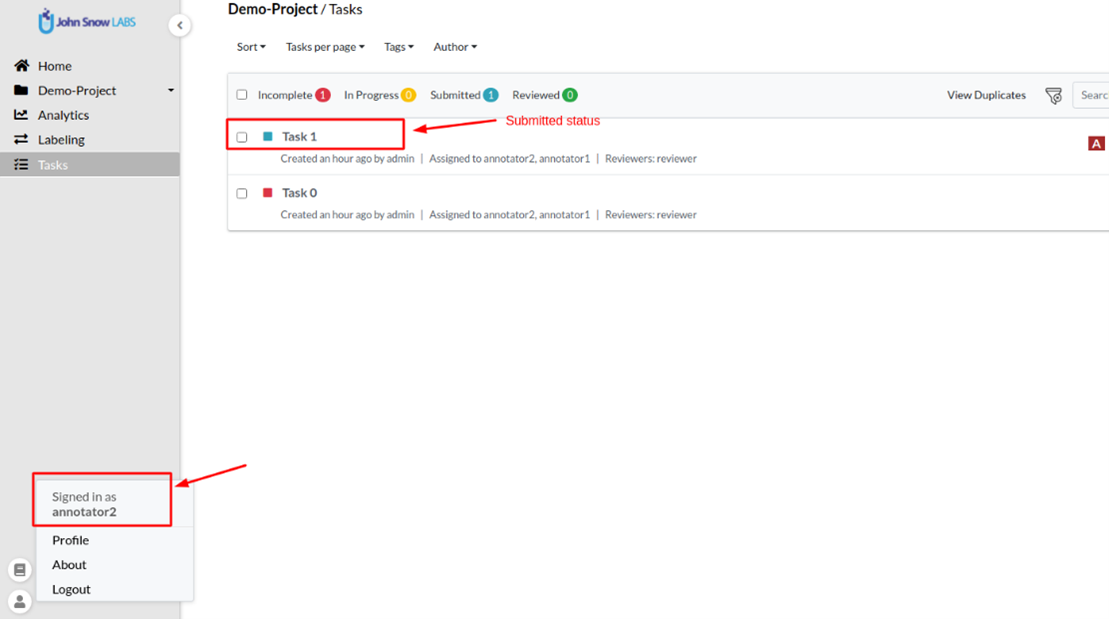Click the document icon above the user avatar
The height and width of the screenshot is (619, 1109).
tap(19, 570)
